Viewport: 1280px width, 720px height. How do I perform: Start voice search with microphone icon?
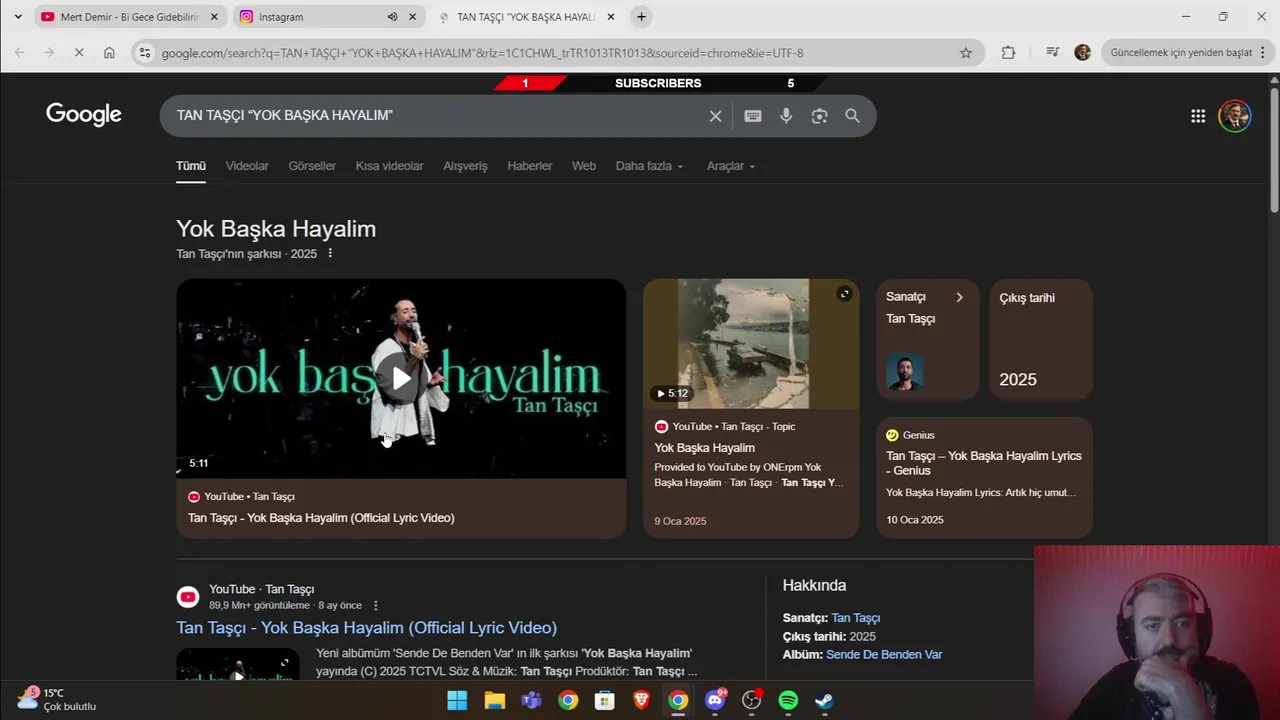point(786,116)
